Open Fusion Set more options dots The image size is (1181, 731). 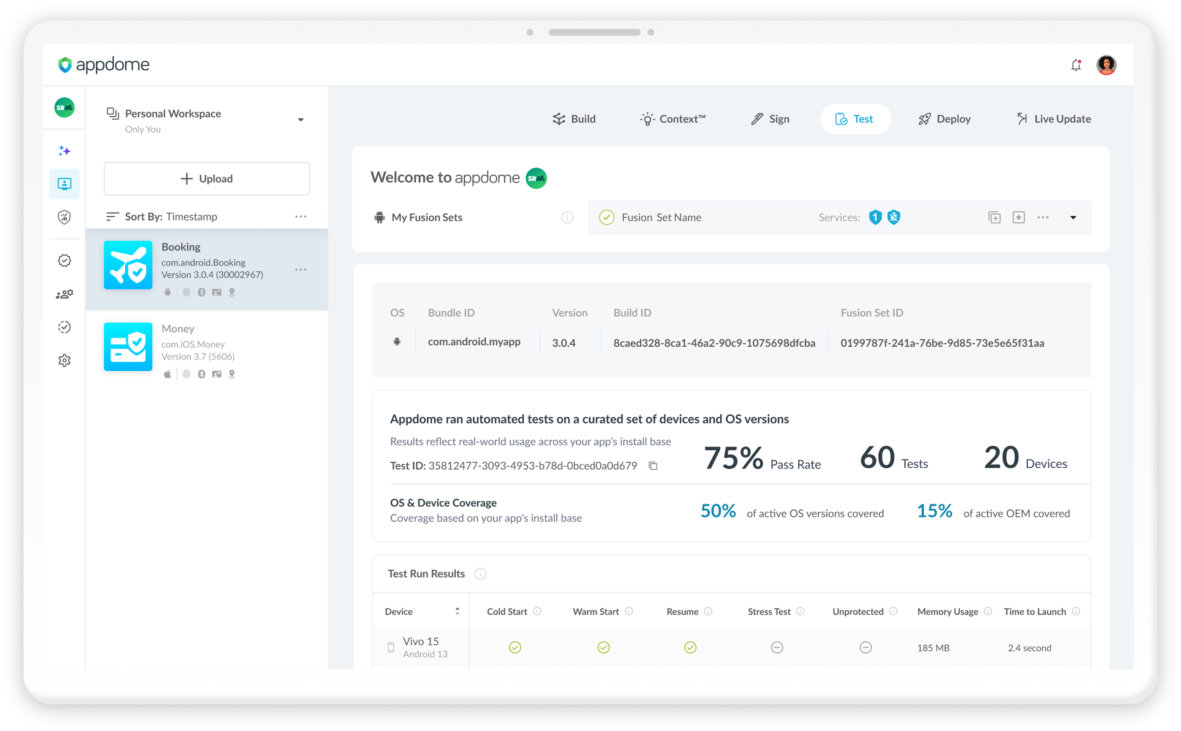click(1043, 218)
